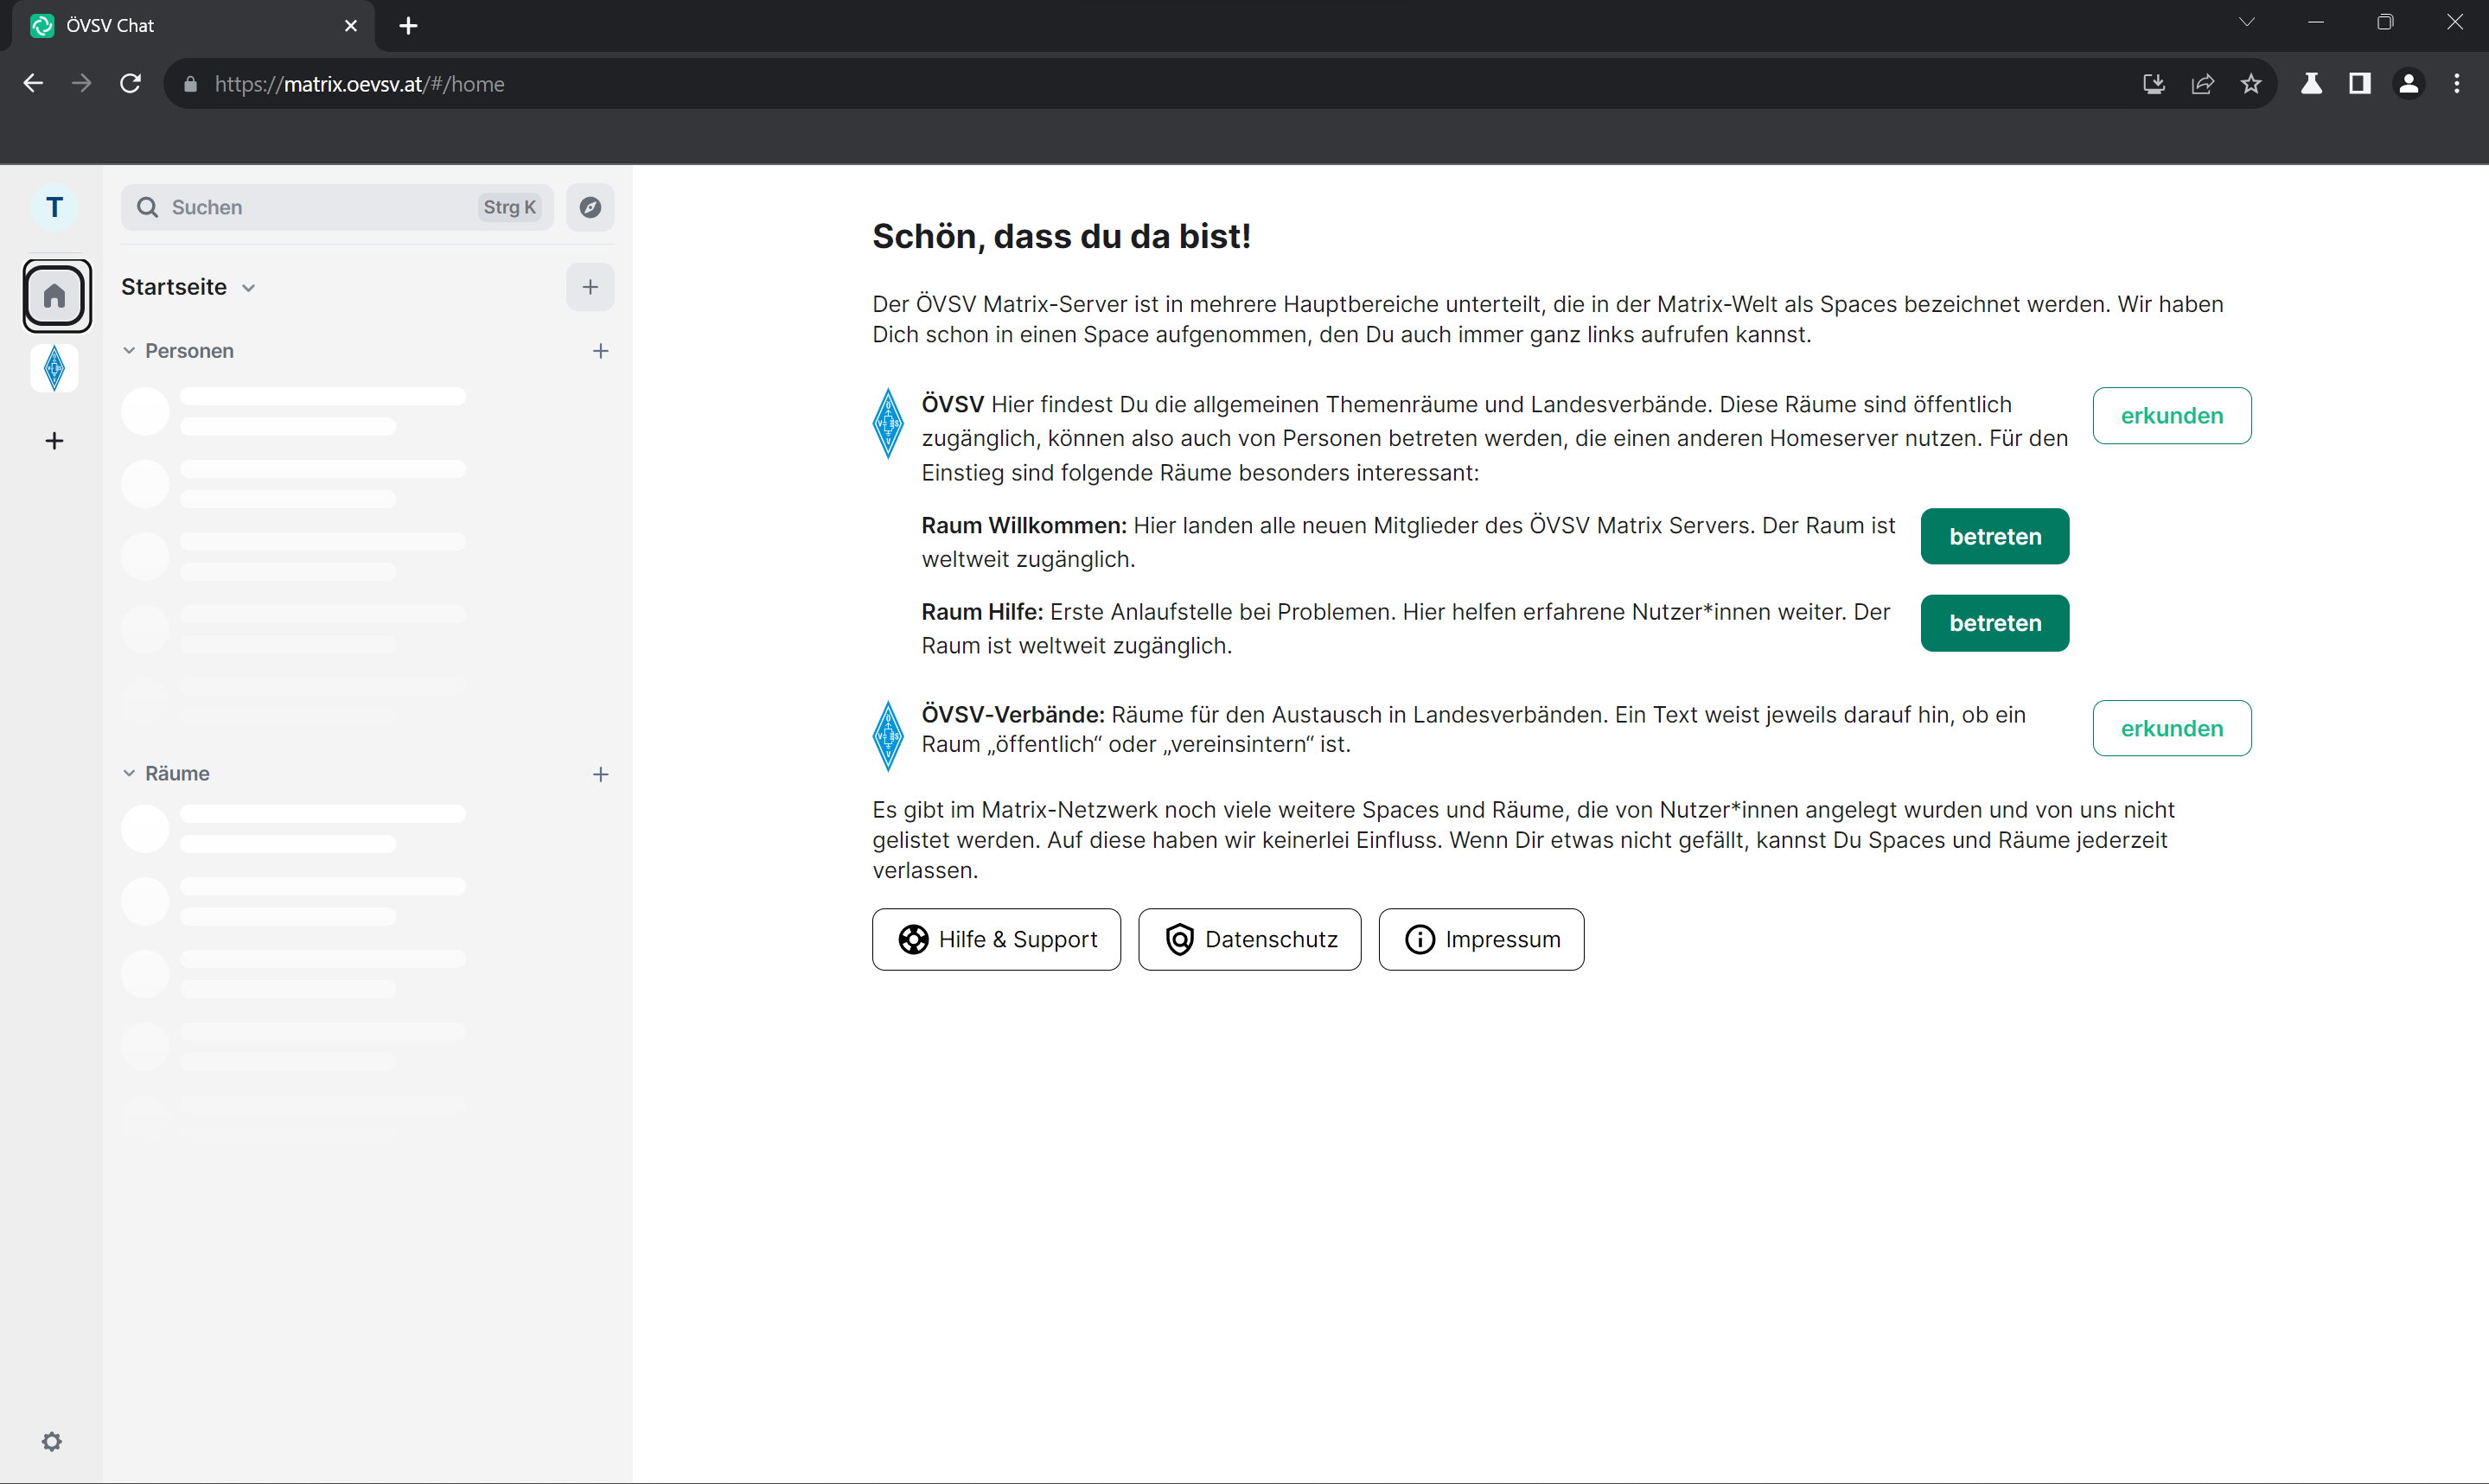
Task: Click betreten for Raum Hilfe
Action: coord(1995,623)
